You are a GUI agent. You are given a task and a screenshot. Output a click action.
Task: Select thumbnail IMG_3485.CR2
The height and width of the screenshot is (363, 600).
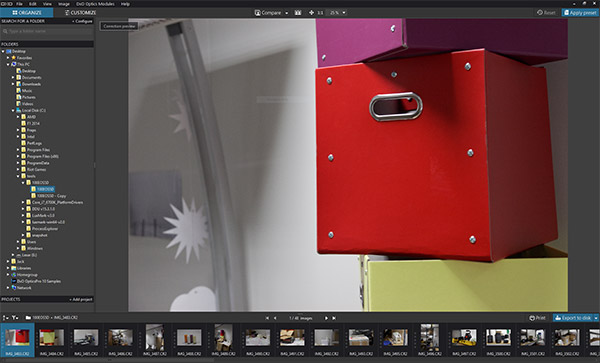(x=86, y=340)
